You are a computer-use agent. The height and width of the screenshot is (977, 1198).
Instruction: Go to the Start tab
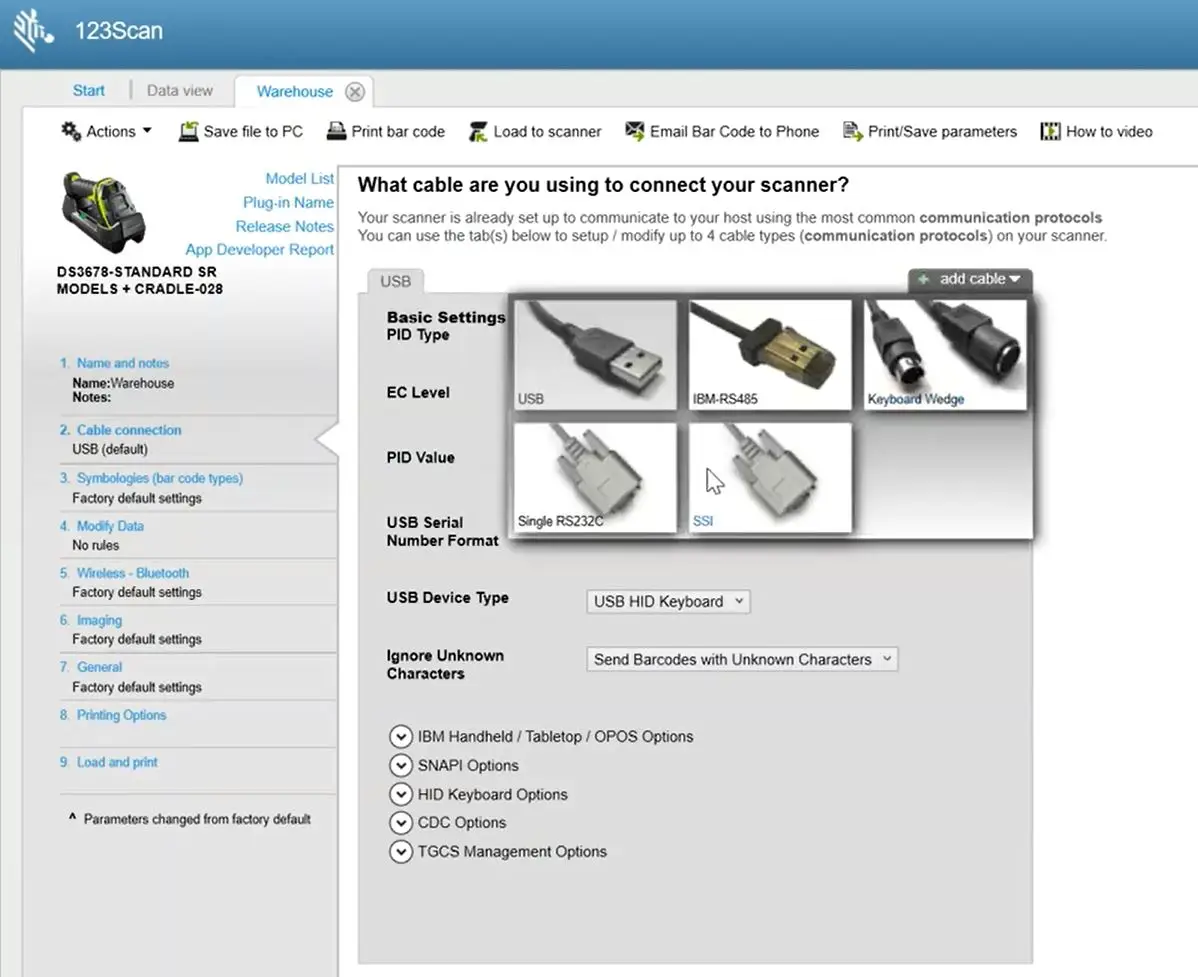[x=89, y=90]
